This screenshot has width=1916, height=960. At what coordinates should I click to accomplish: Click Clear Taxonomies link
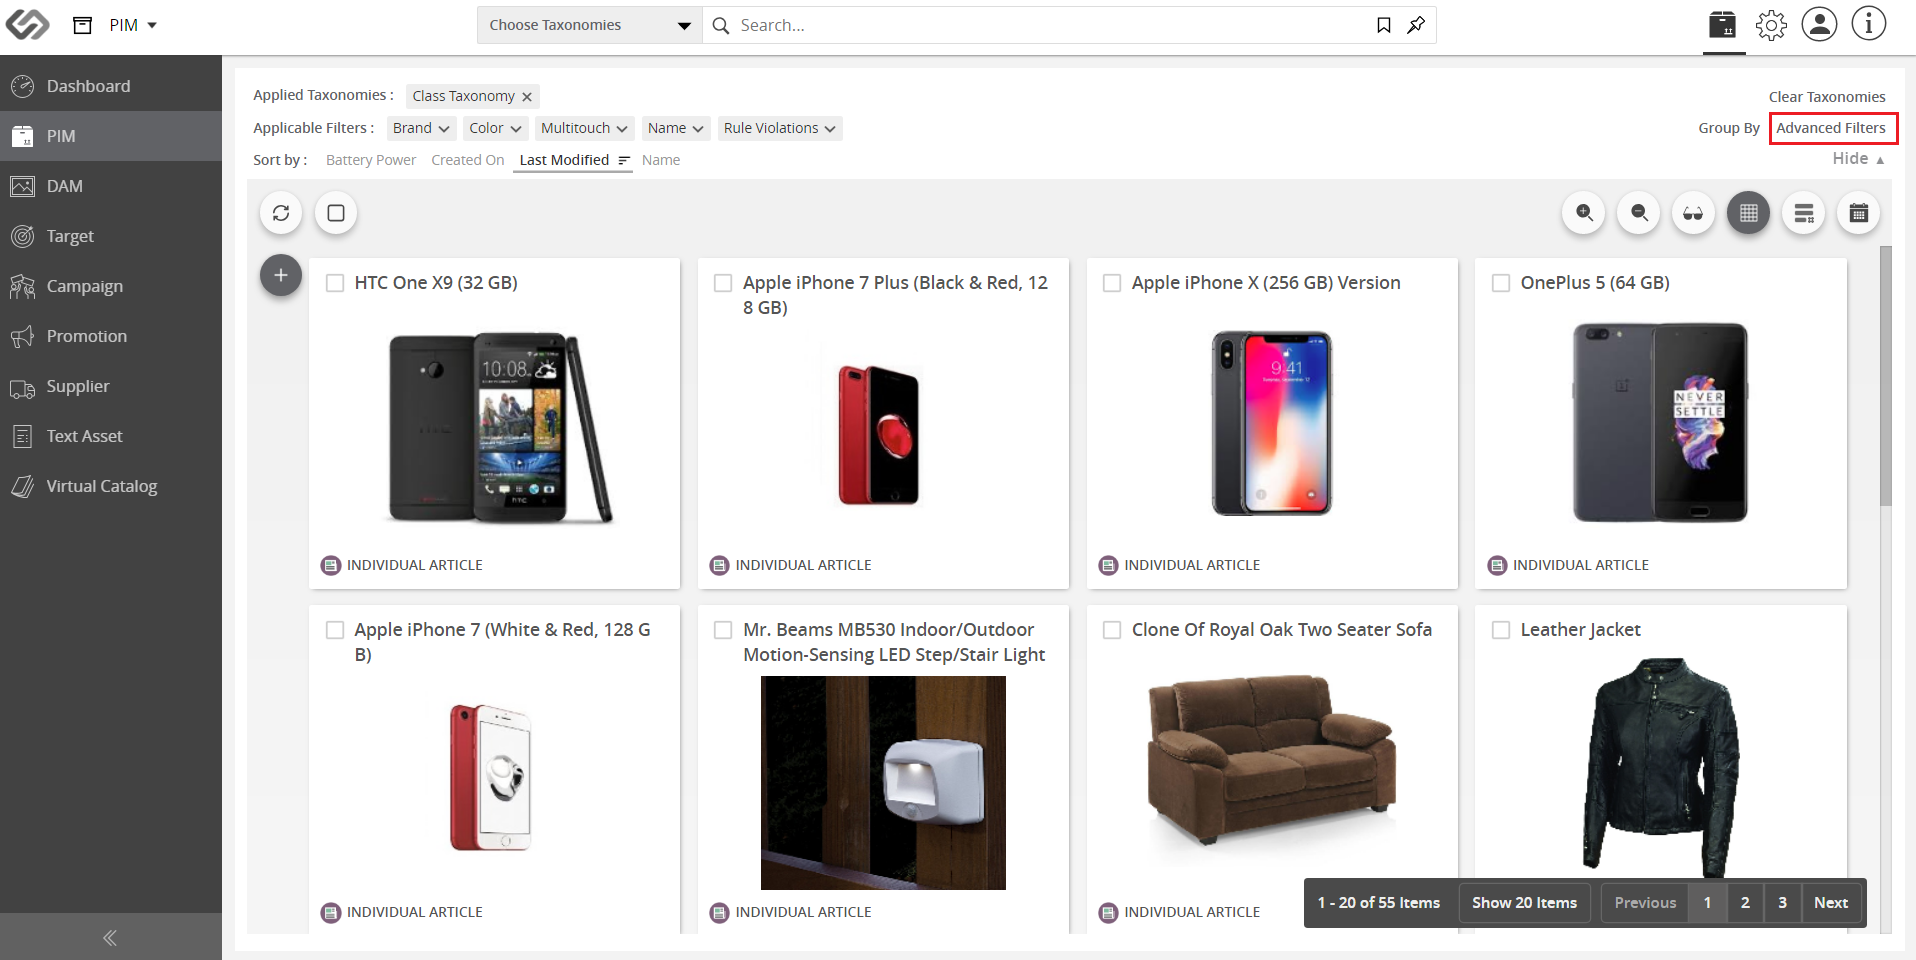coord(1827,97)
